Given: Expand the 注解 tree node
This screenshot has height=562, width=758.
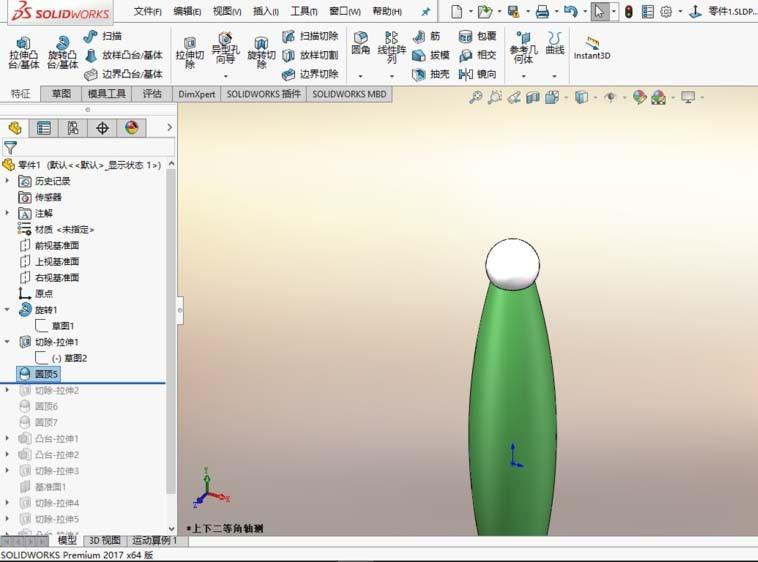Looking at the screenshot, I should pyautogui.click(x=7, y=213).
